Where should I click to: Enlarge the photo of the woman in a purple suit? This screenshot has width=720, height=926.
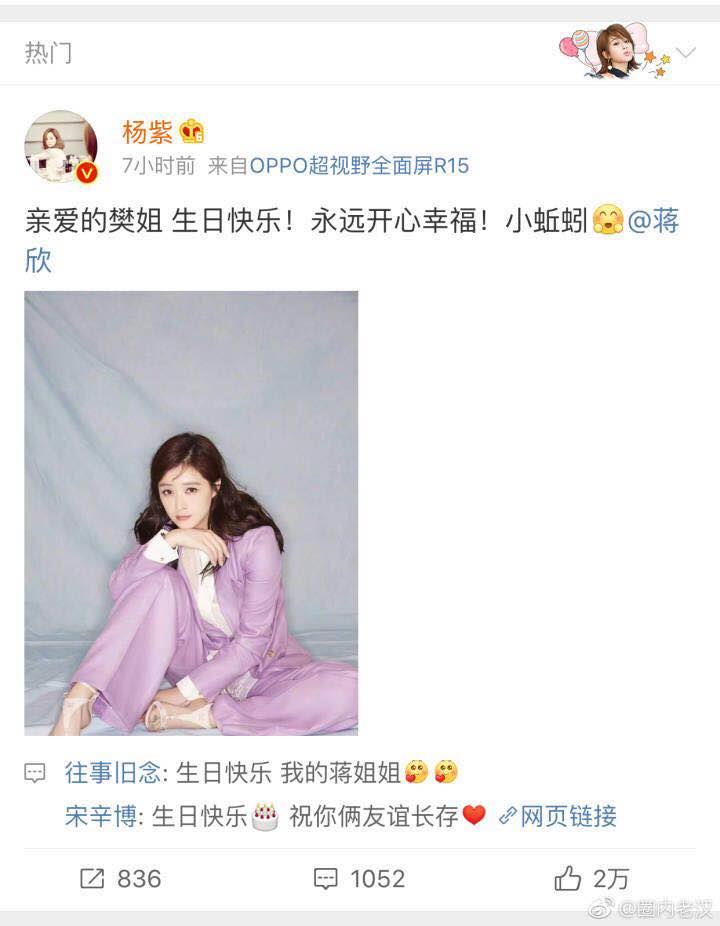(x=191, y=513)
